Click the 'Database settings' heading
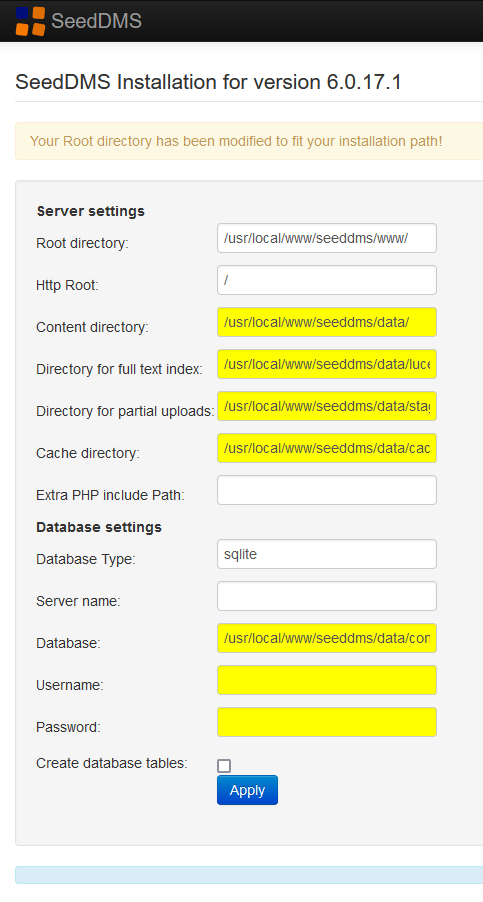483x902 pixels. tap(99, 527)
